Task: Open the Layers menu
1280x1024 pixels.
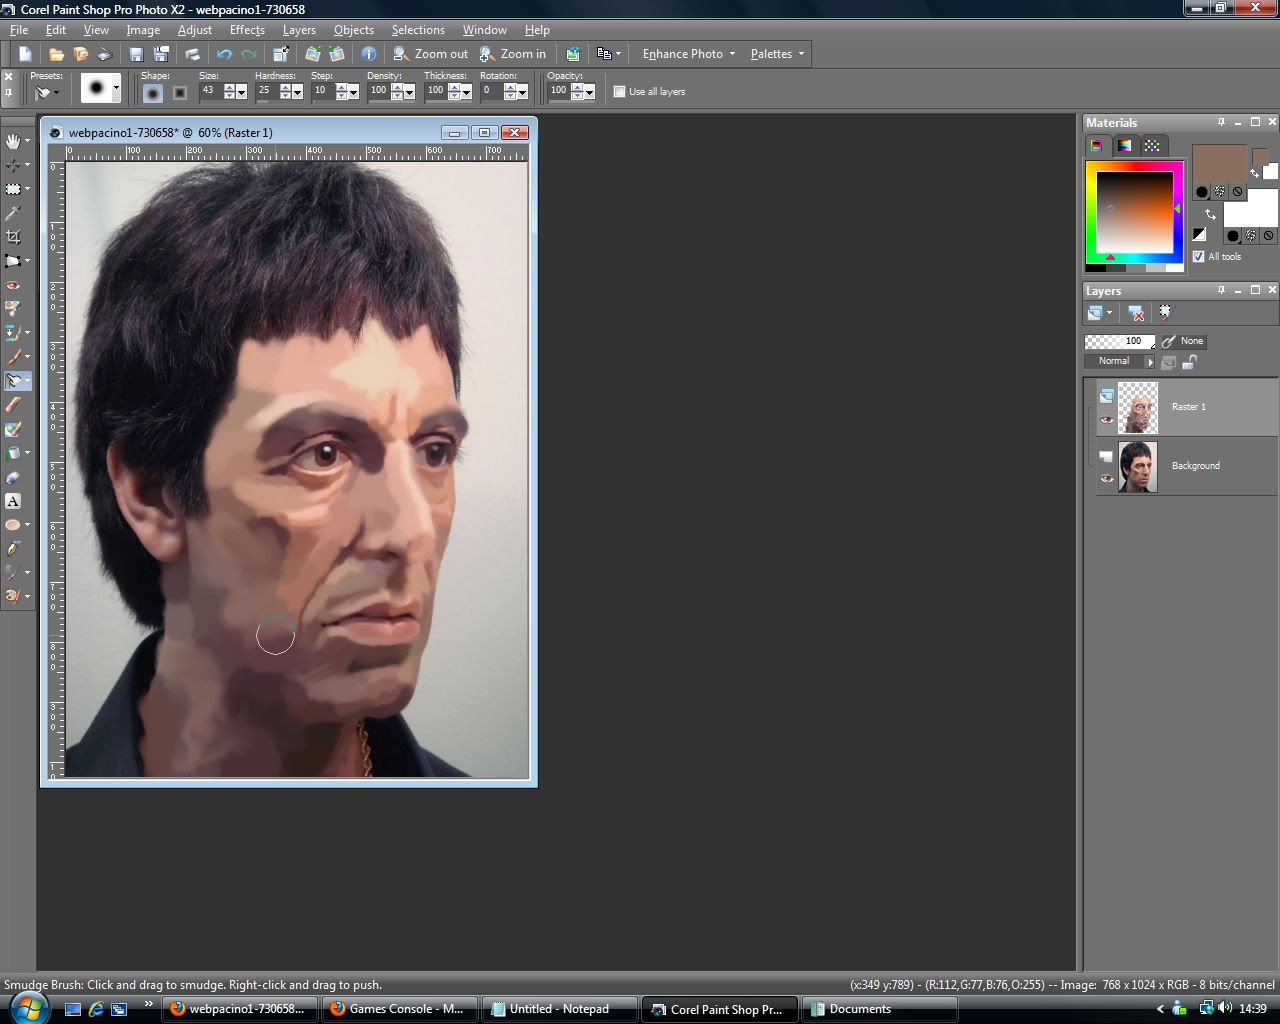Action: pyautogui.click(x=299, y=30)
